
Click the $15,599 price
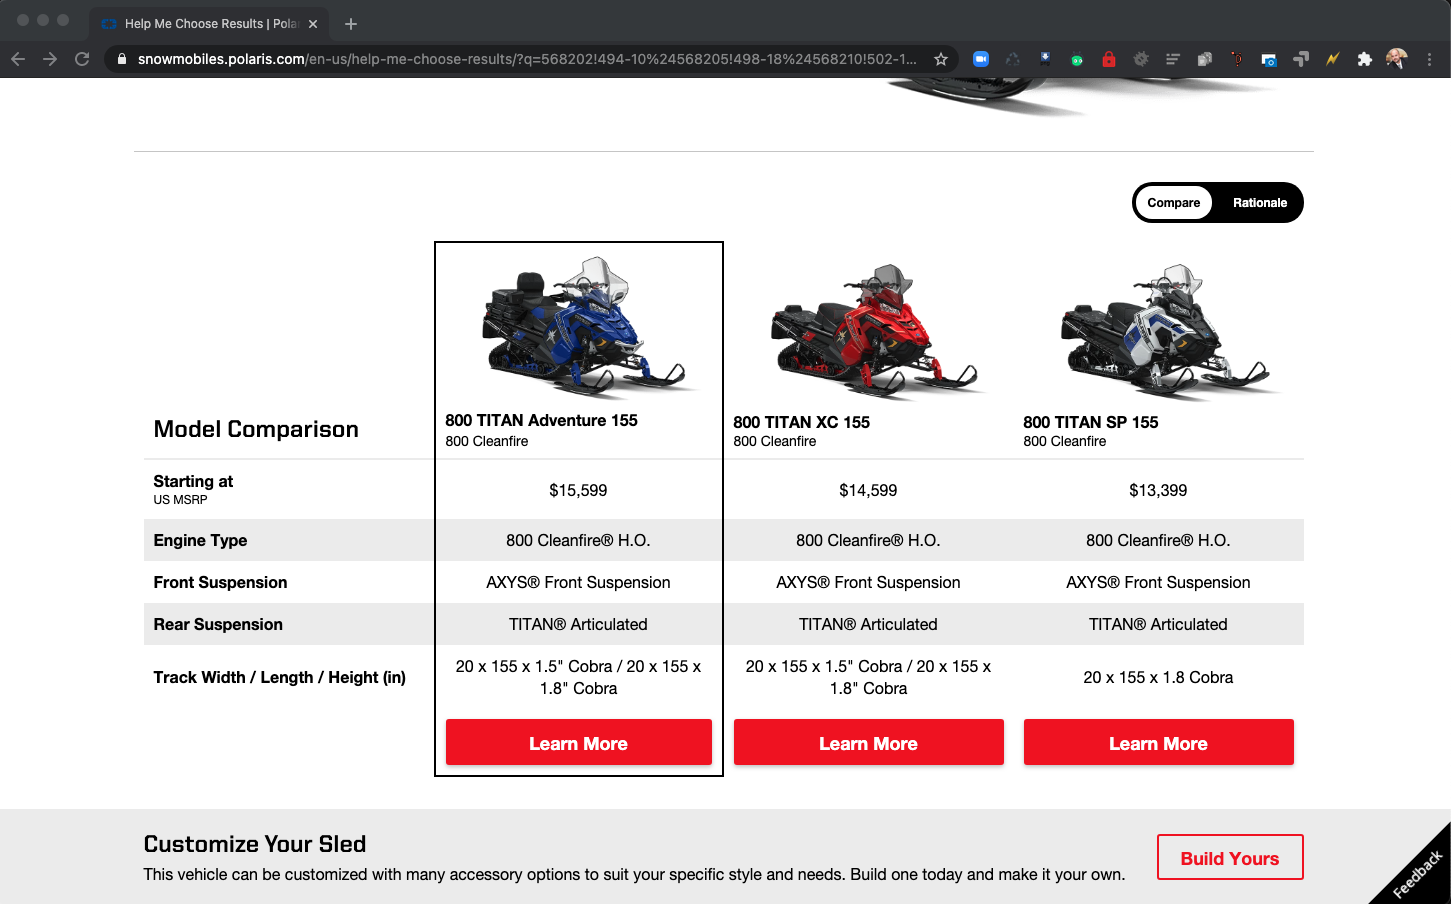(578, 491)
